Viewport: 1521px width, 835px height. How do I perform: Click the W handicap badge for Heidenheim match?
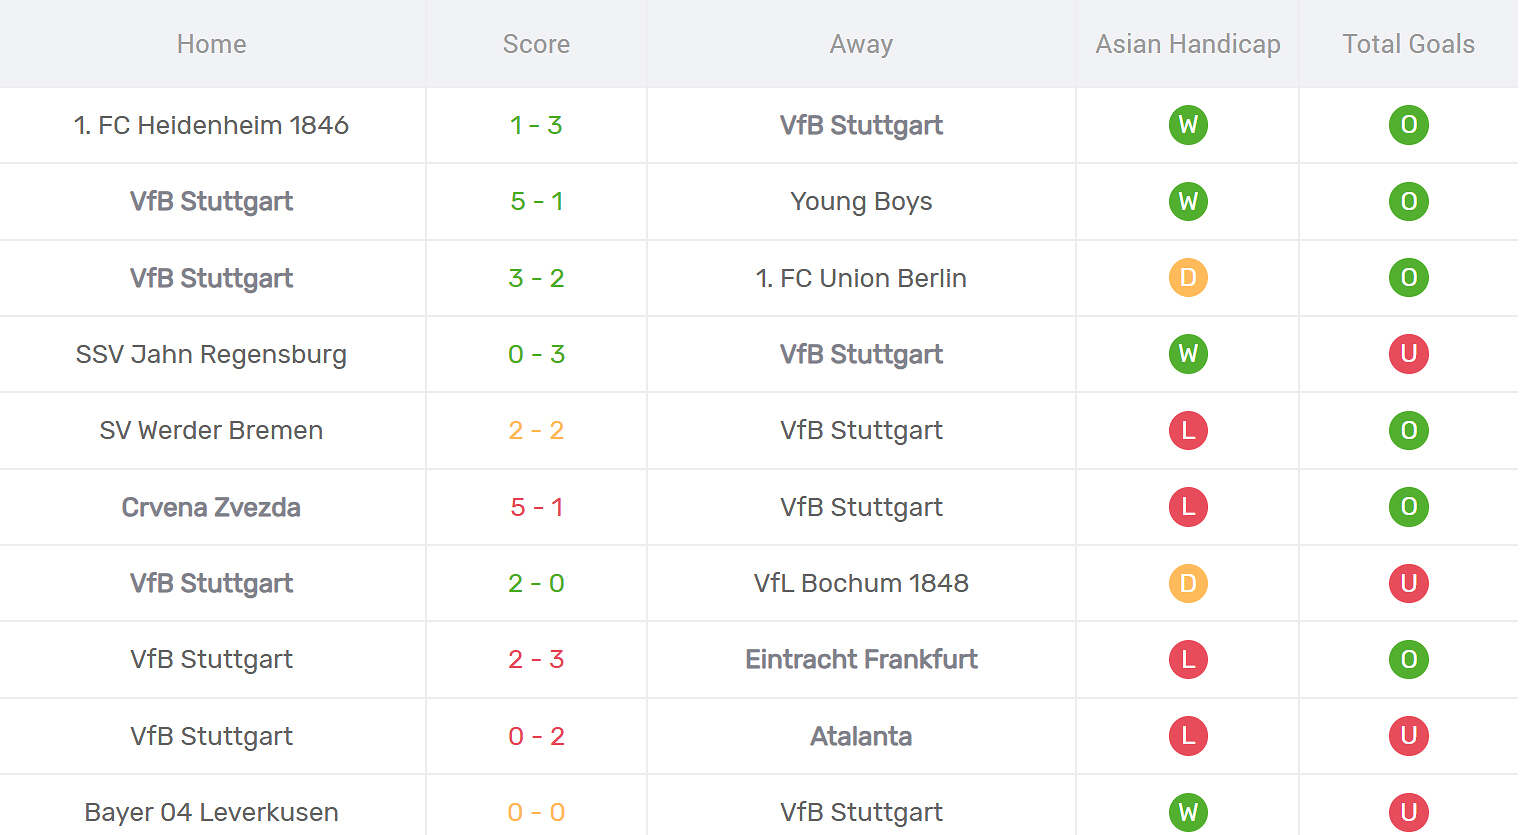[x=1188, y=125]
